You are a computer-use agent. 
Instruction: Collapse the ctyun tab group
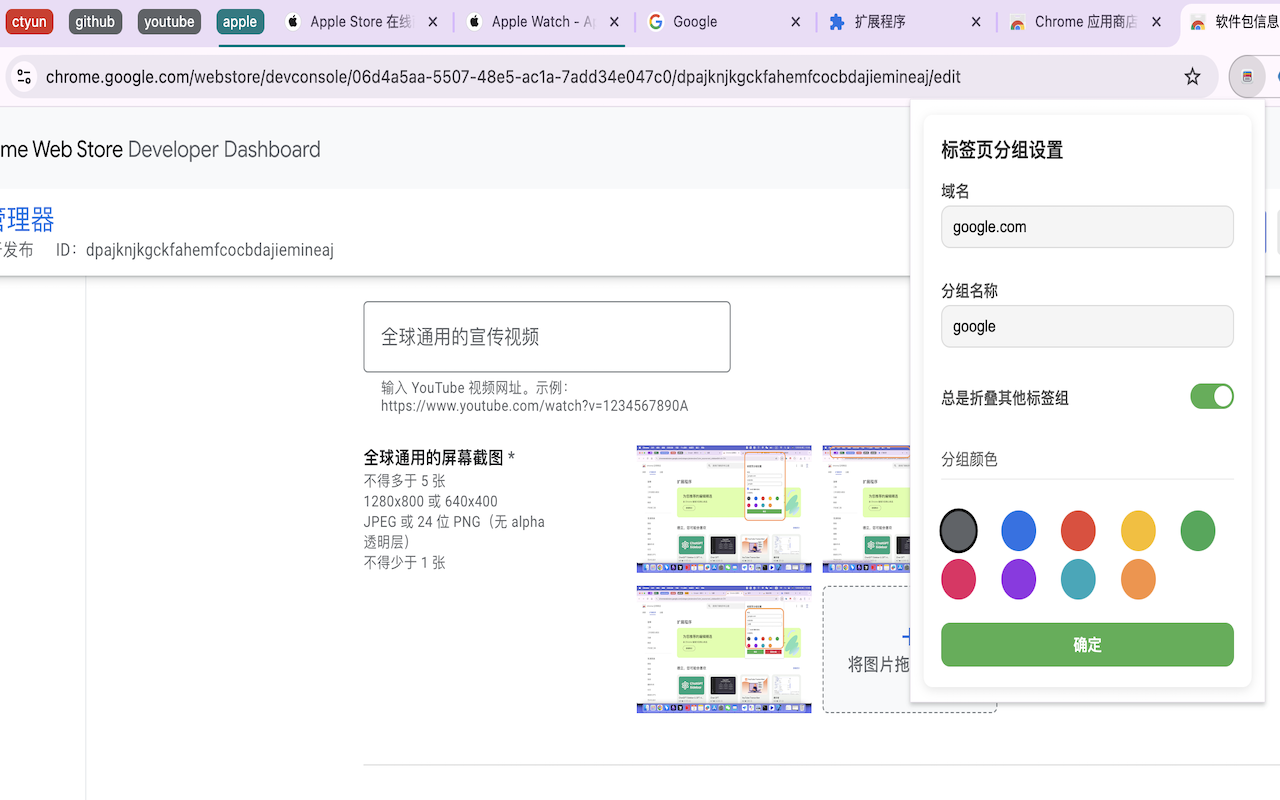coord(29,21)
